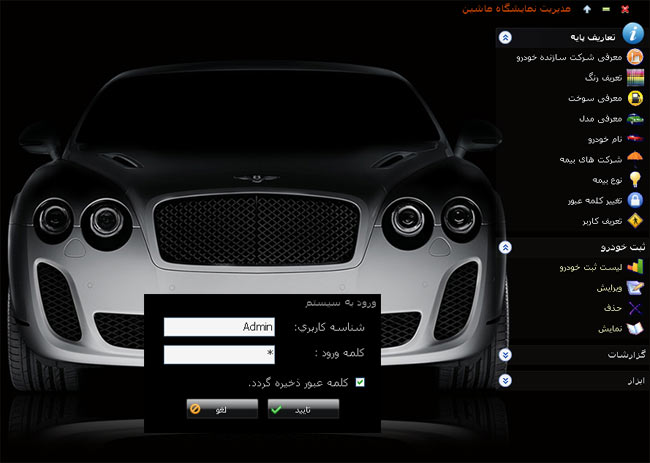Click the edit note icon for ویرایش

tap(635, 287)
